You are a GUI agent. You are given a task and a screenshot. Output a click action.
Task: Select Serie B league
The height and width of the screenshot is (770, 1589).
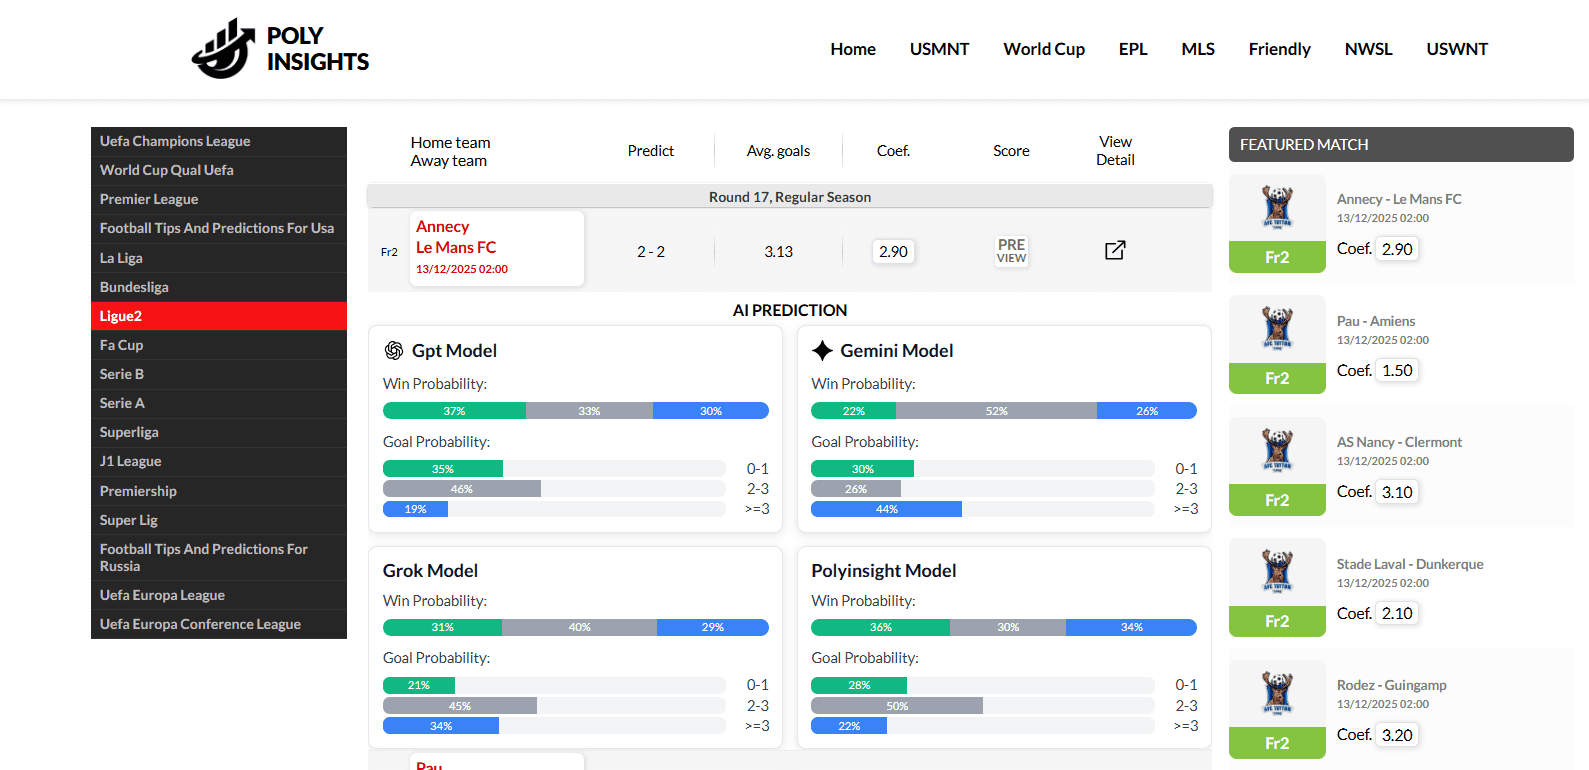pyautogui.click(x=219, y=374)
